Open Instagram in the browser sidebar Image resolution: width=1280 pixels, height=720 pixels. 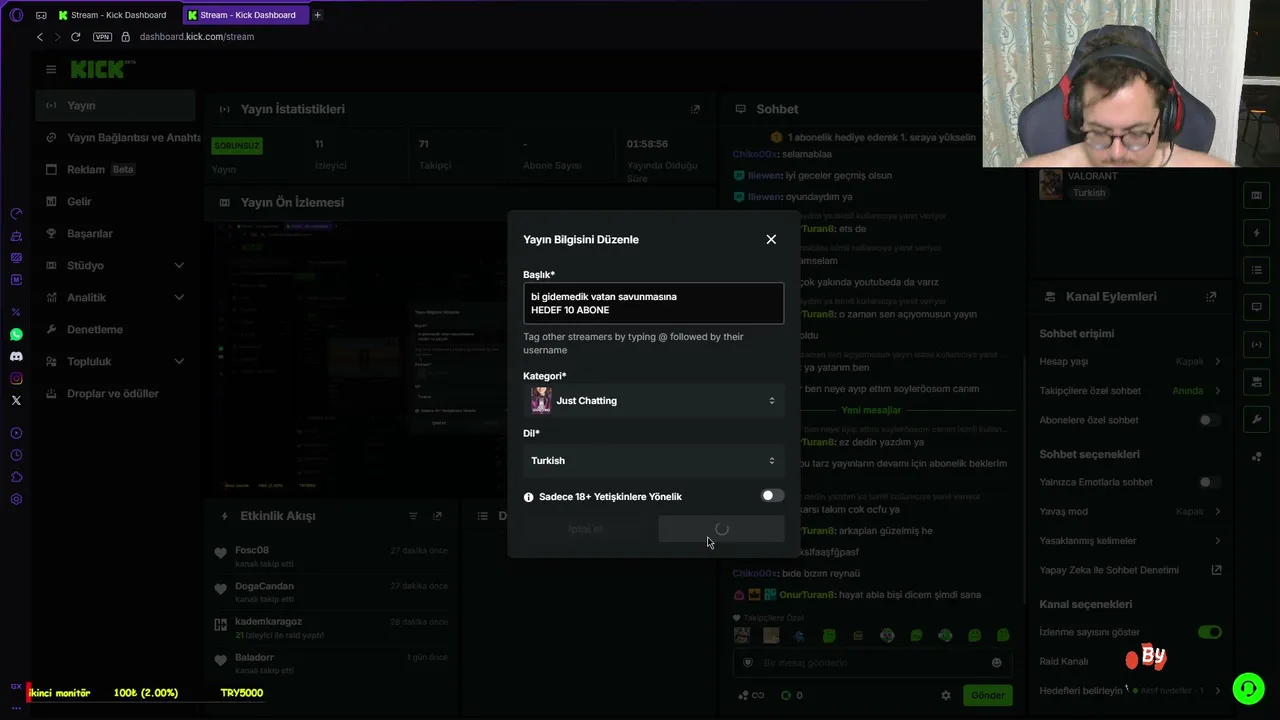[16, 378]
